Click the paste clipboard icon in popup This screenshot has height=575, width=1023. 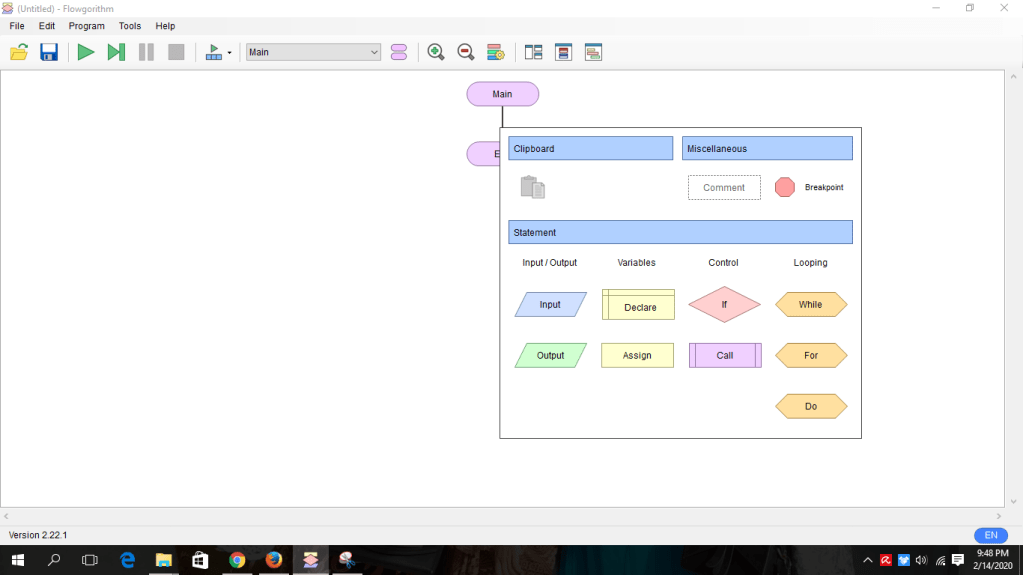pyautogui.click(x=533, y=187)
